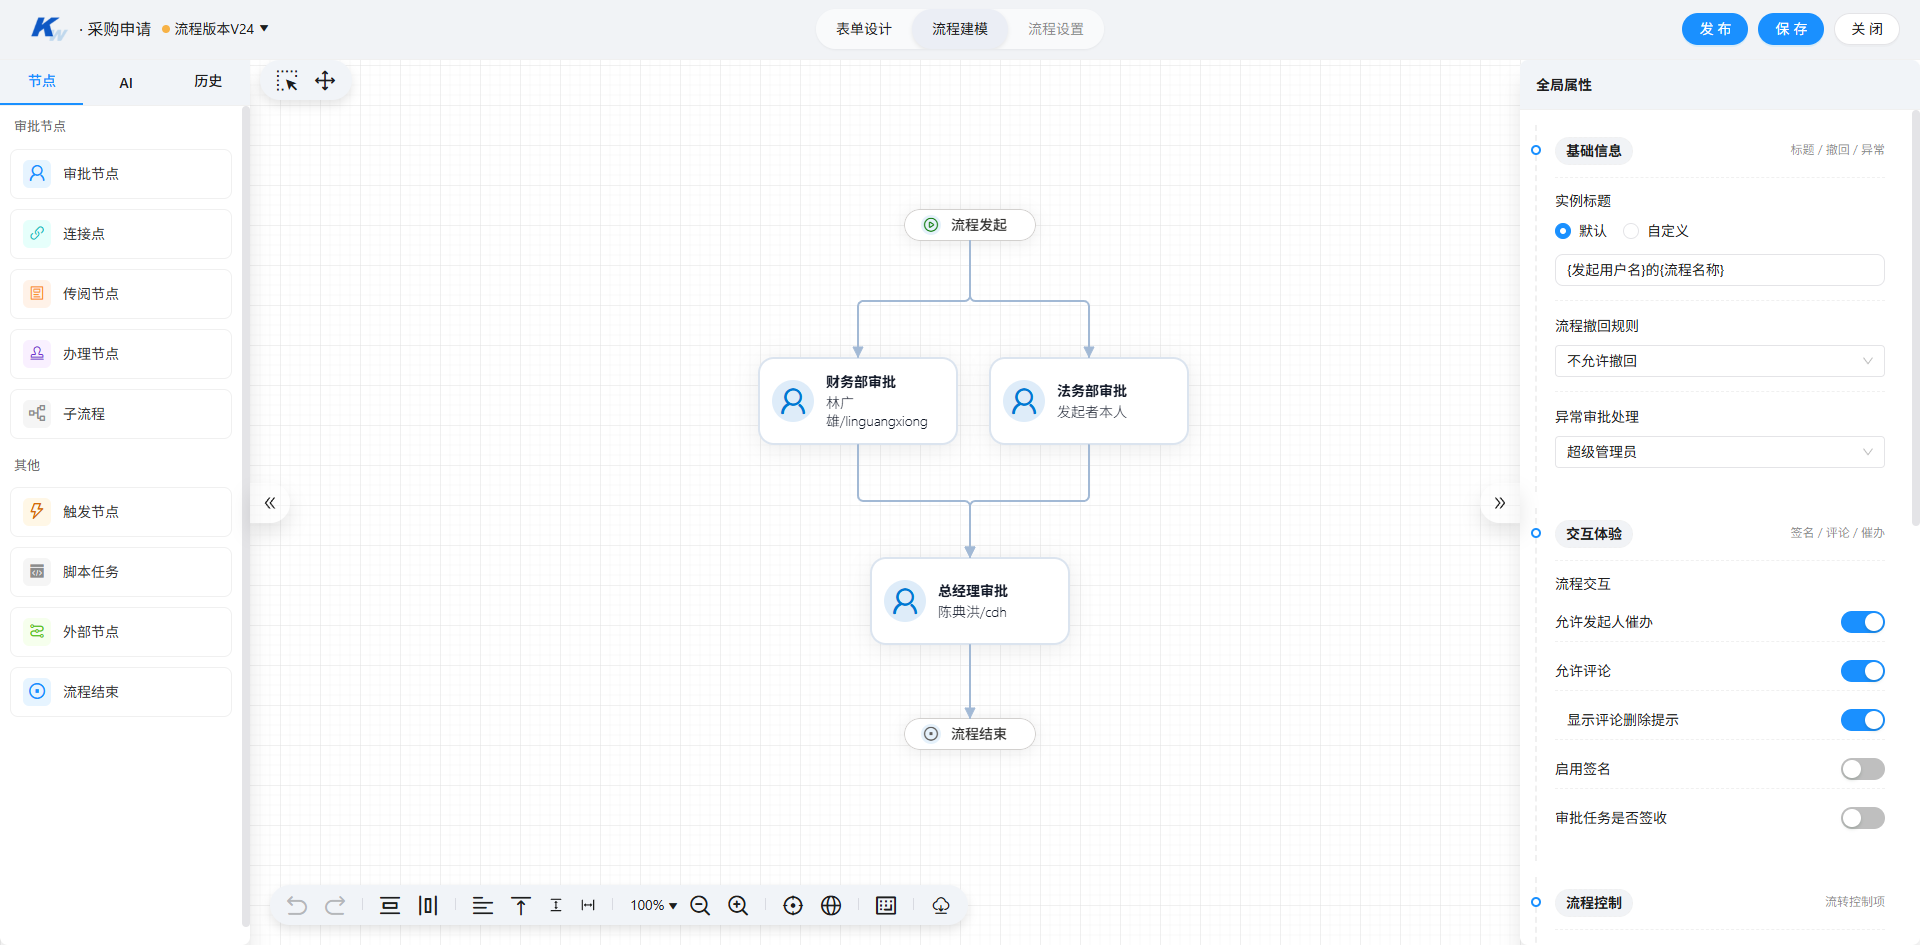Zoom in on the canvas
This screenshot has width=1920, height=945.
pyautogui.click(x=738, y=906)
